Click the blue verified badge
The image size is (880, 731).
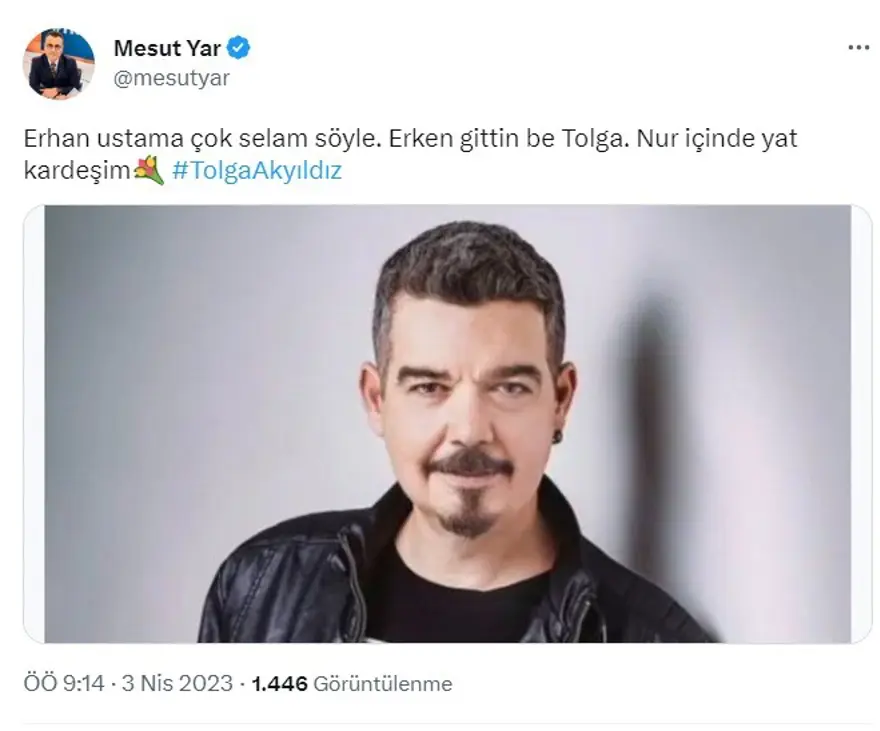239,48
